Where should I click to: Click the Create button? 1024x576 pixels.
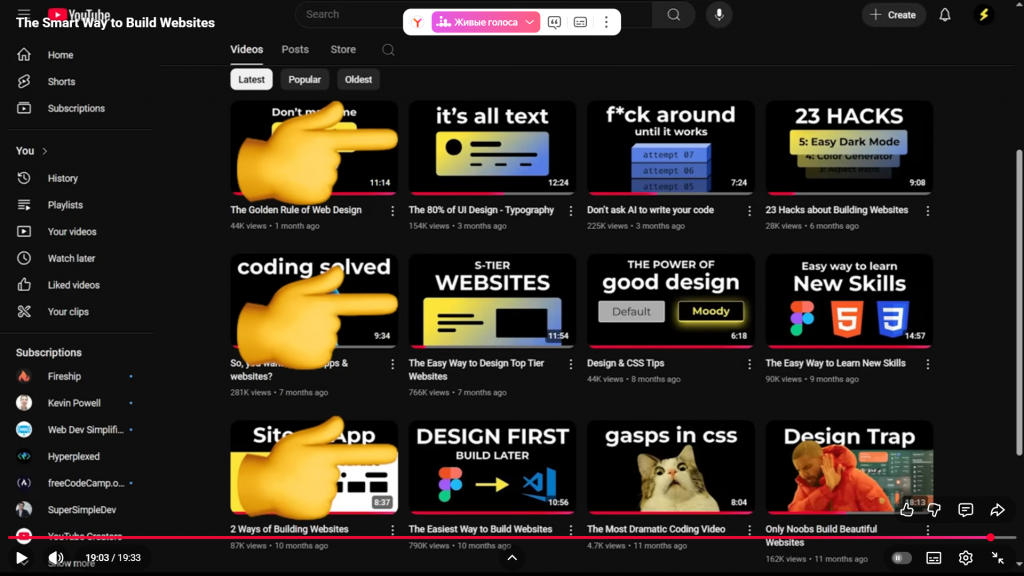(x=893, y=15)
